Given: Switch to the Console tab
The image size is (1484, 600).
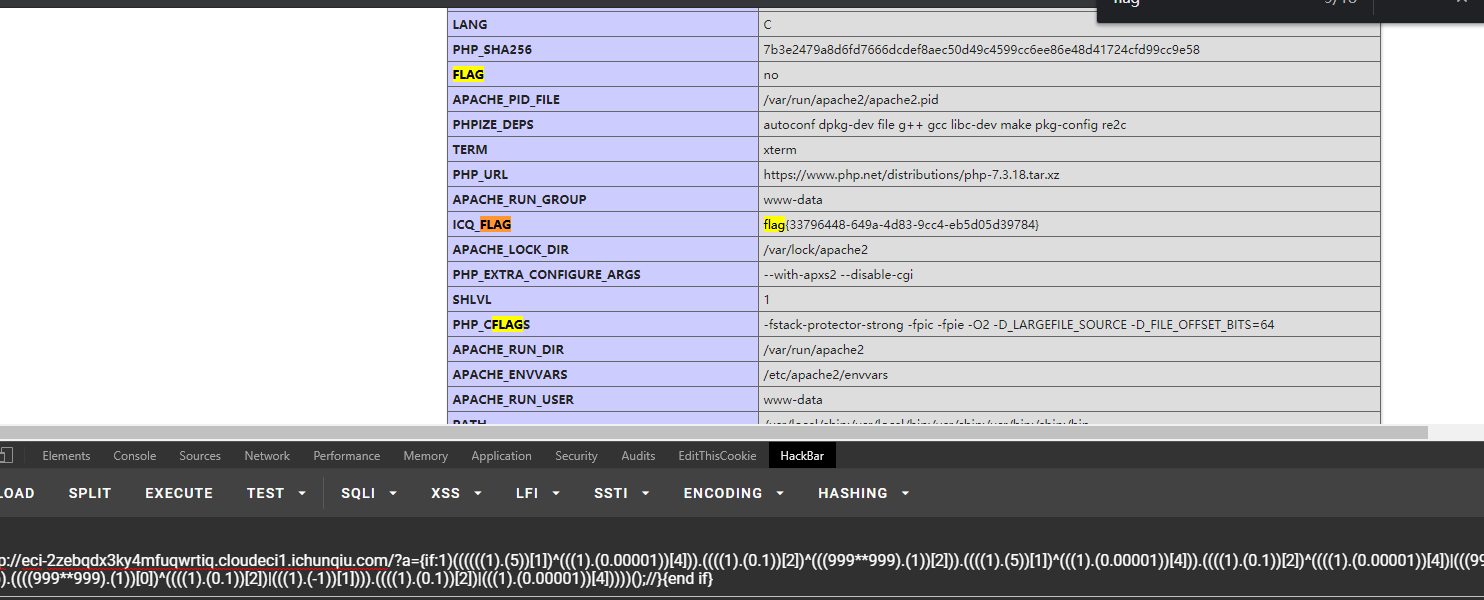Looking at the screenshot, I should coord(134,456).
